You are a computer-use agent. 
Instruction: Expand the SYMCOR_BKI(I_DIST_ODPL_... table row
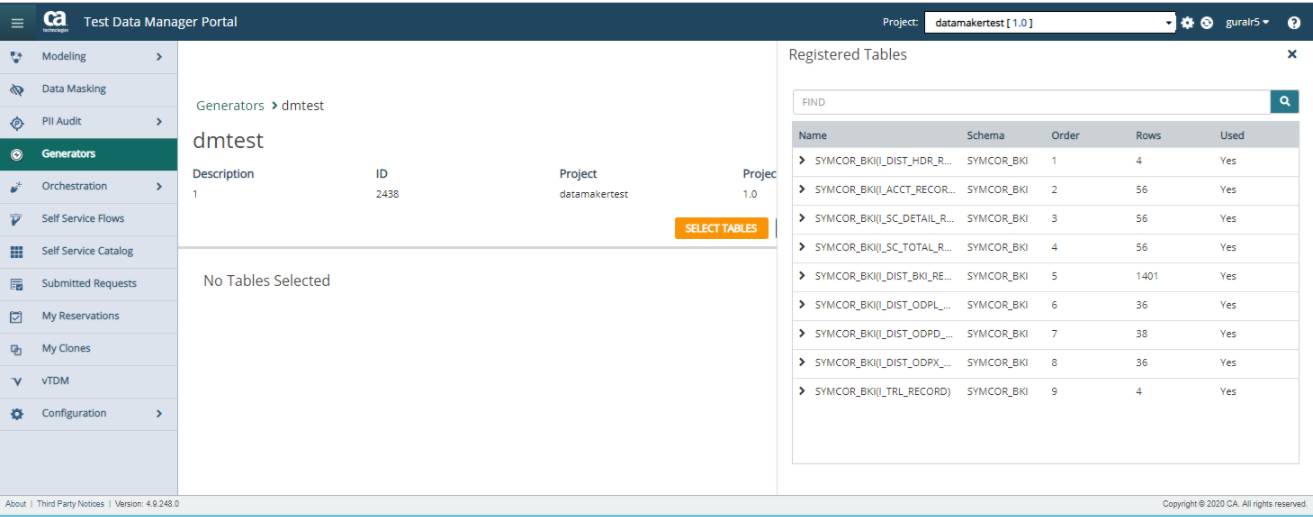click(x=802, y=304)
